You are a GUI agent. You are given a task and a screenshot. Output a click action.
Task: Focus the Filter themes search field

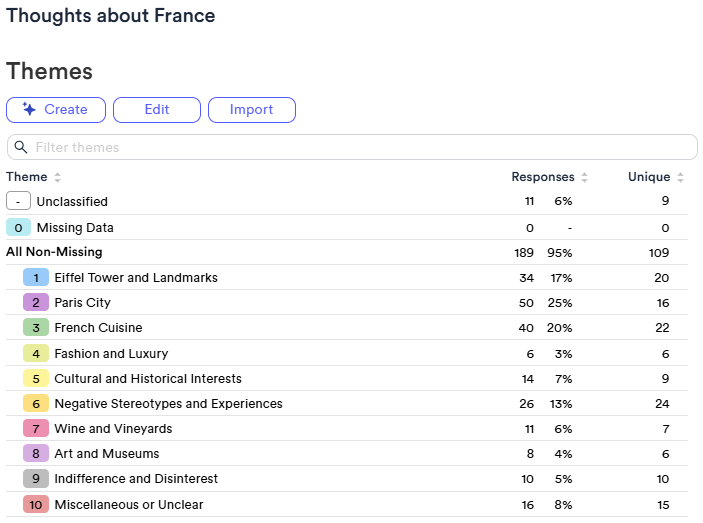tap(360, 147)
